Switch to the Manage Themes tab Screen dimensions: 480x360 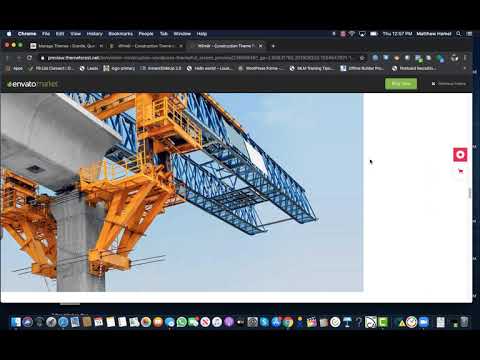coord(67,46)
